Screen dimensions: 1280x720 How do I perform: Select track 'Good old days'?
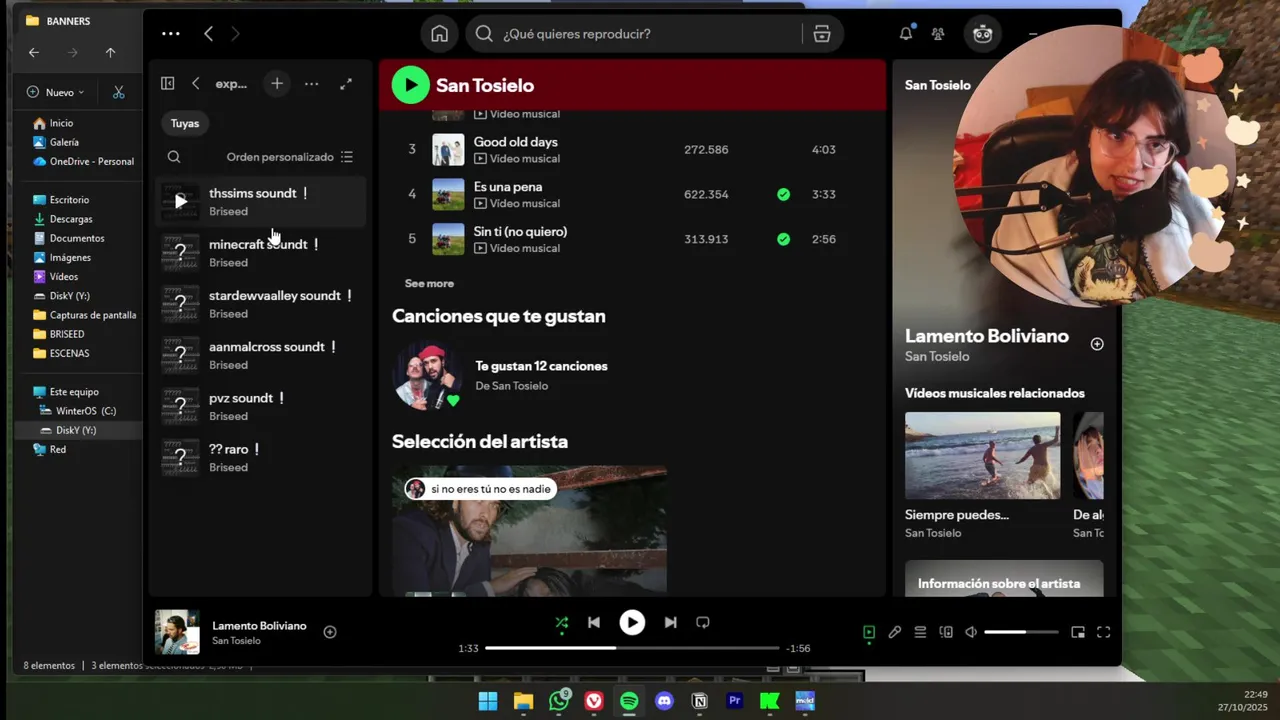[515, 142]
